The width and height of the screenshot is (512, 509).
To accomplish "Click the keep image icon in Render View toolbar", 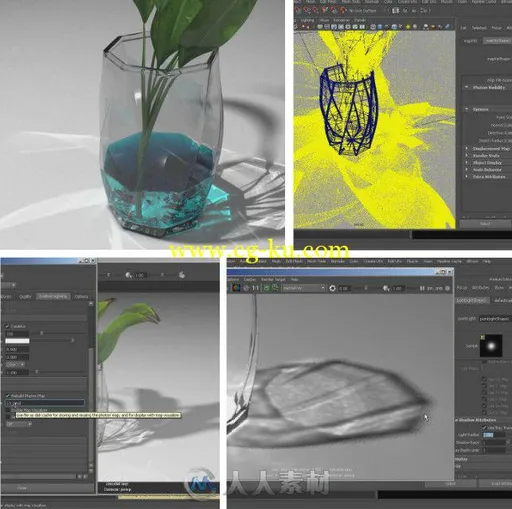I will (266, 288).
